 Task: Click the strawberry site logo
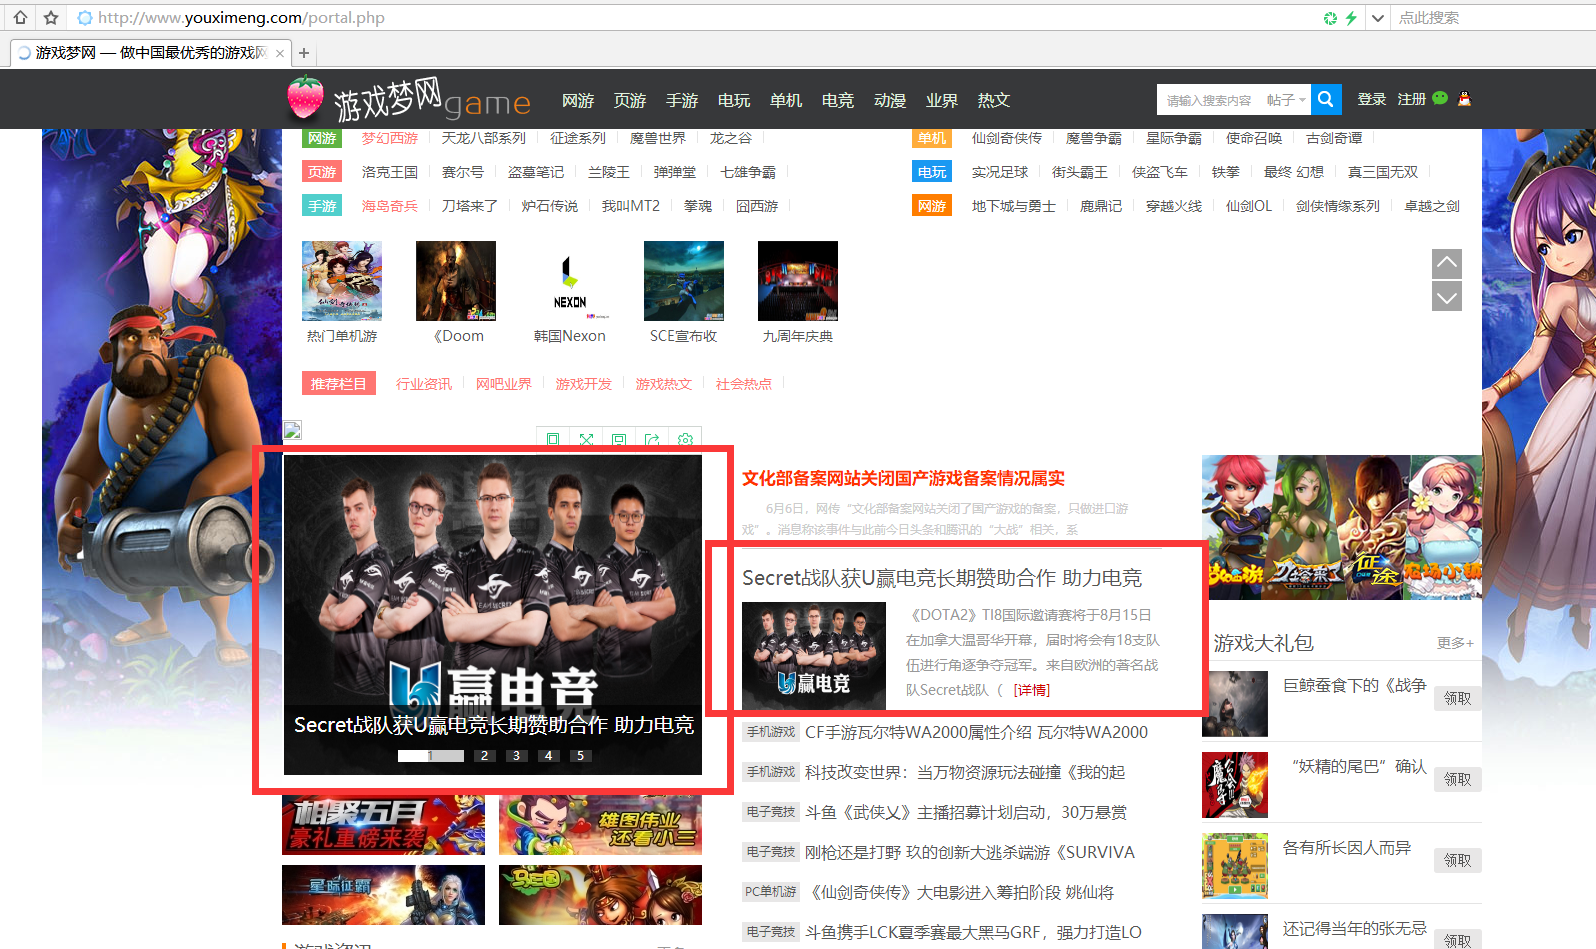(x=305, y=97)
